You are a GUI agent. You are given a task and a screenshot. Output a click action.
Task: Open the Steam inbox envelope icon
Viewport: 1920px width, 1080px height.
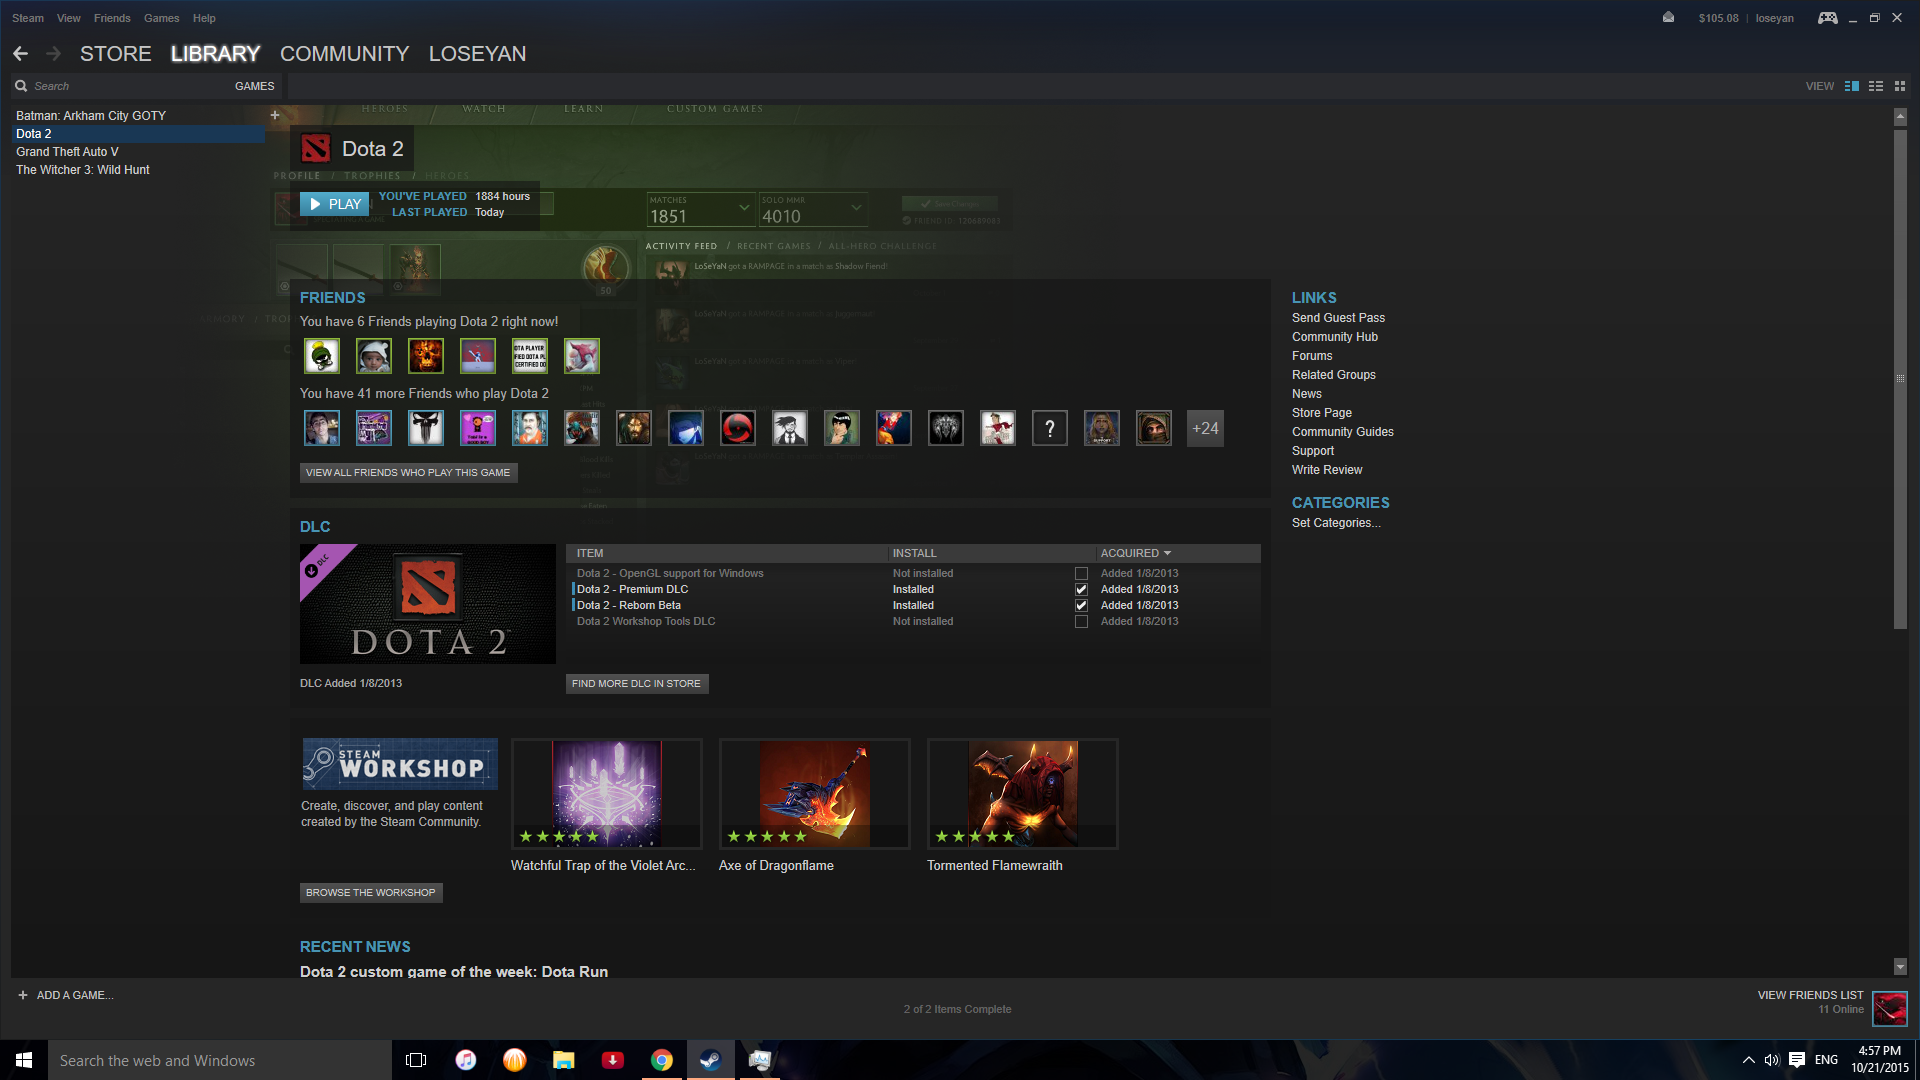(x=1668, y=17)
